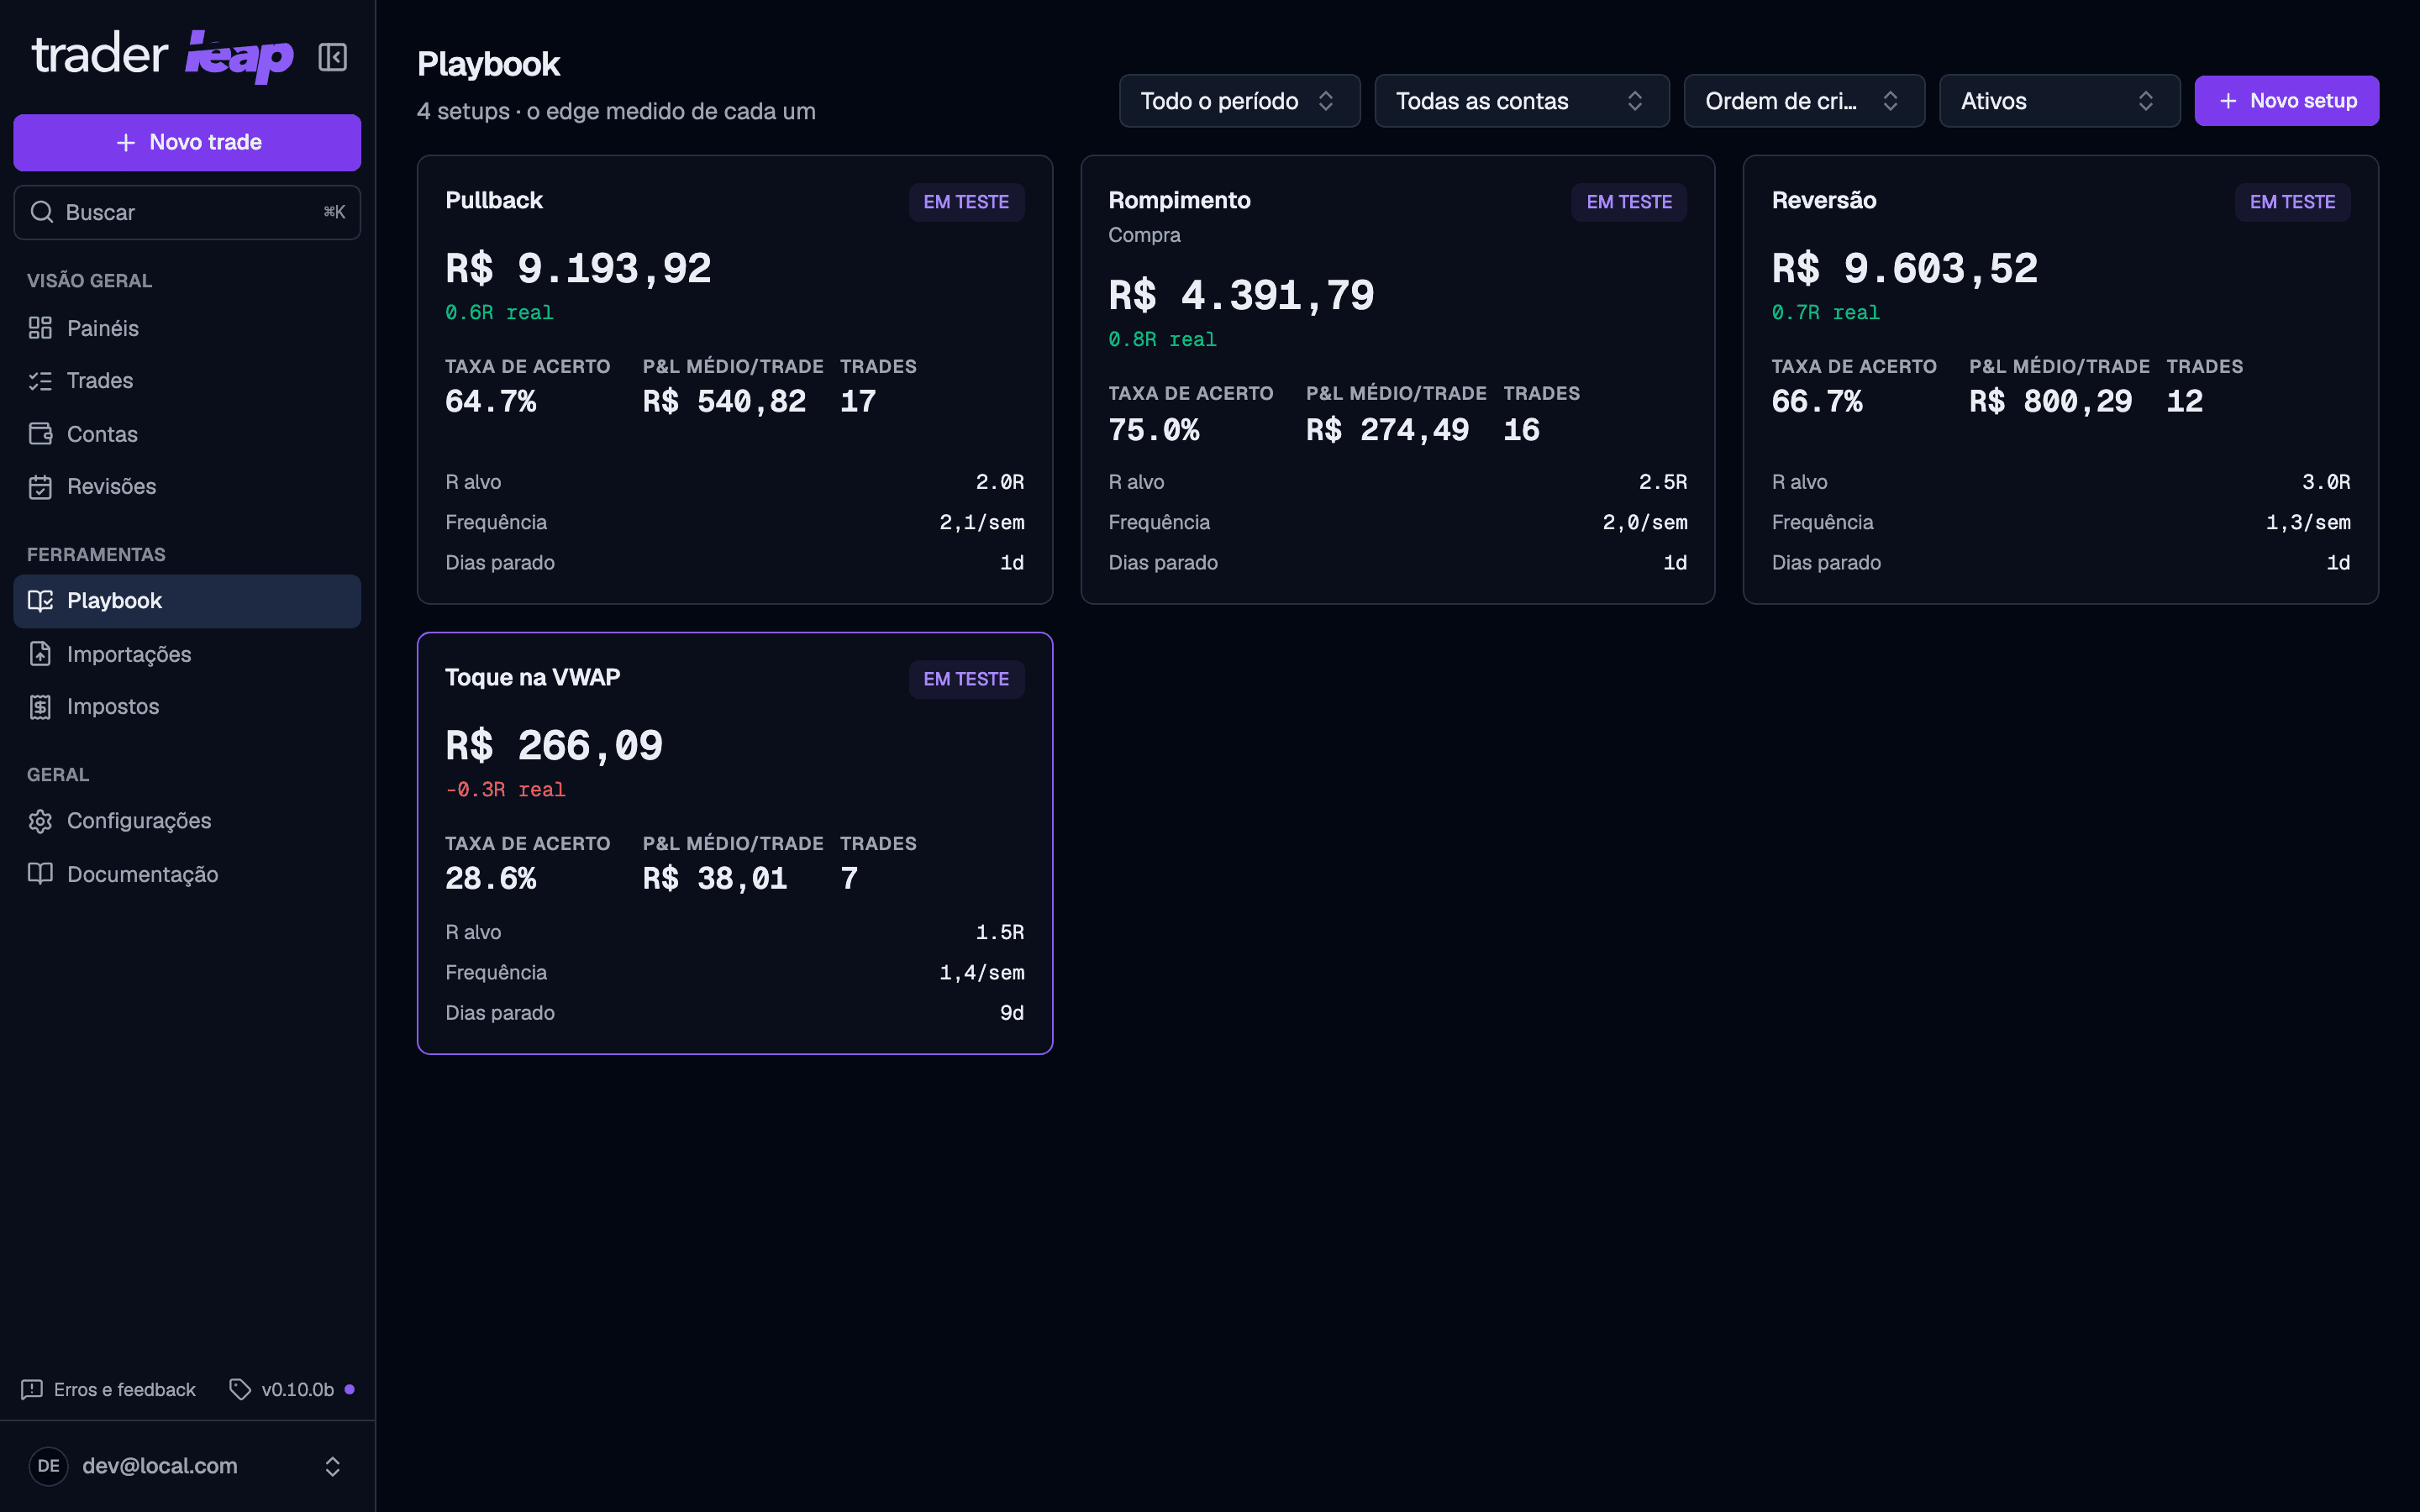
Task: Click the 64.7% win rate value
Action: [x=491, y=402]
